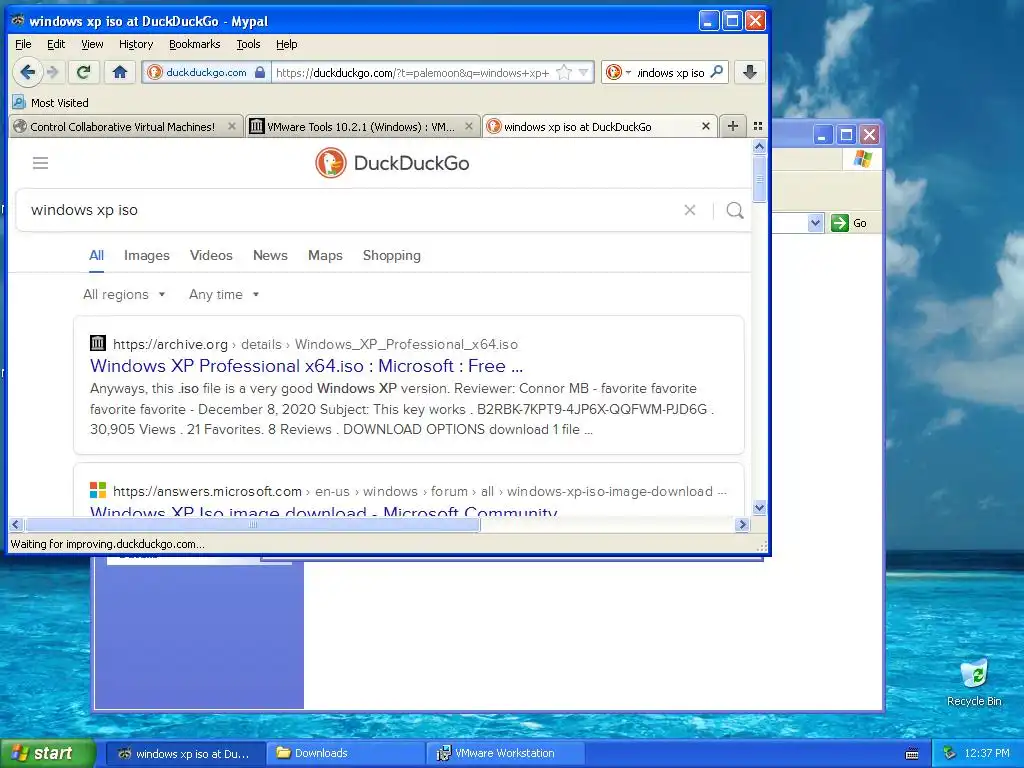Select windows xp iso Mypal taskbar button
The height and width of the screenshot is (768, 1024).
pyautogui.click(x=185, y=754)
